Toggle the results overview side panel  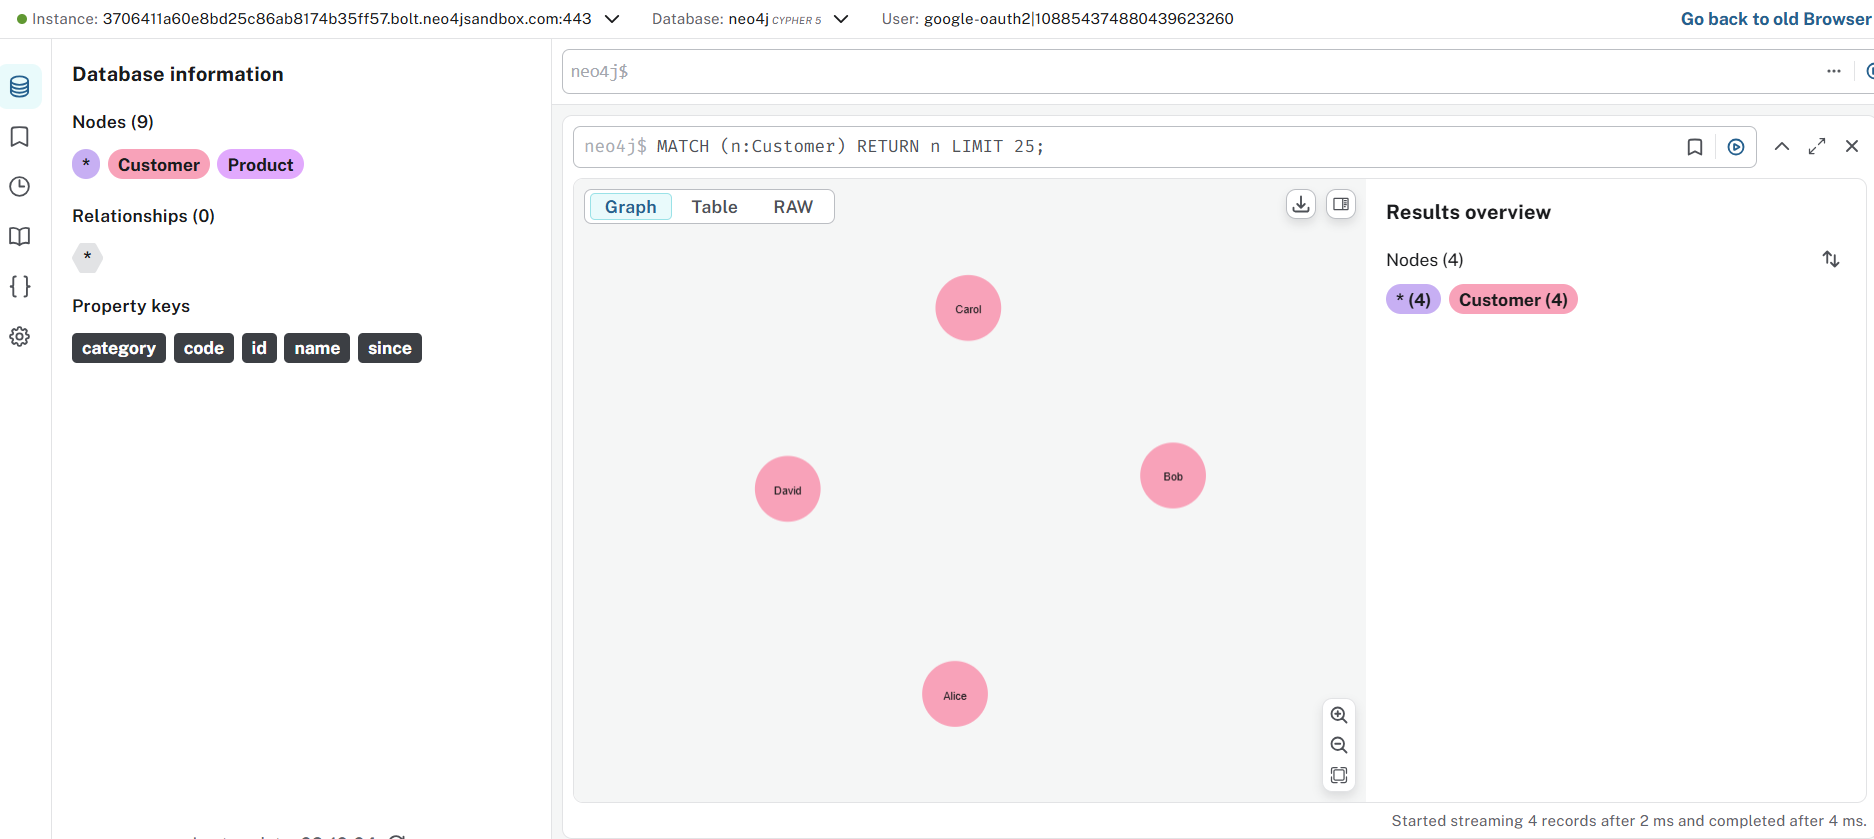tap(1341, 204)
